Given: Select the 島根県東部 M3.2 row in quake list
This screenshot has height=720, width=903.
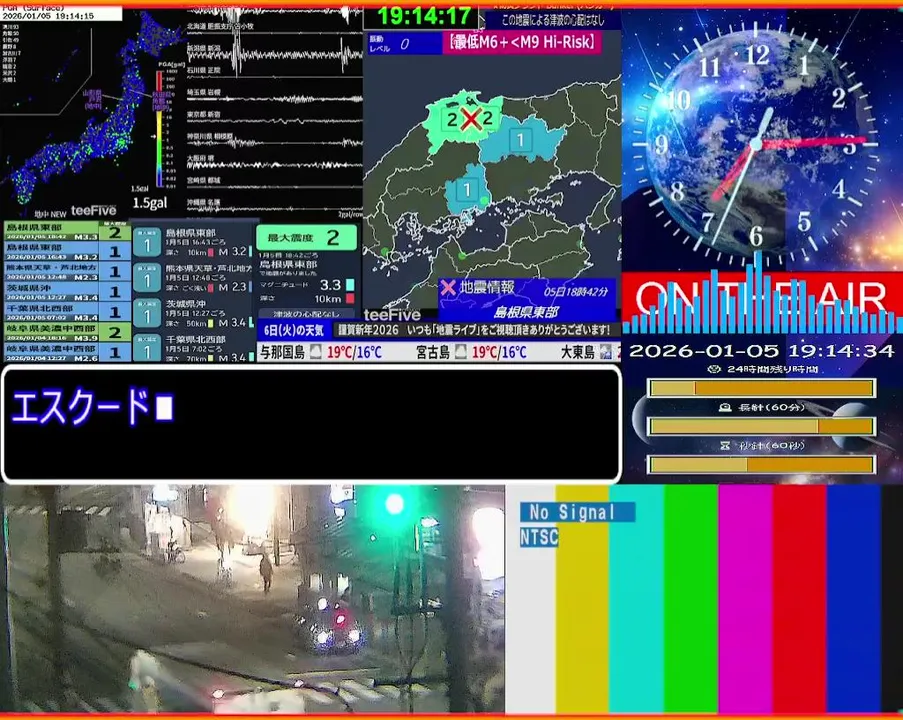Looking at the screenshot, I should (x=67, y=252).
